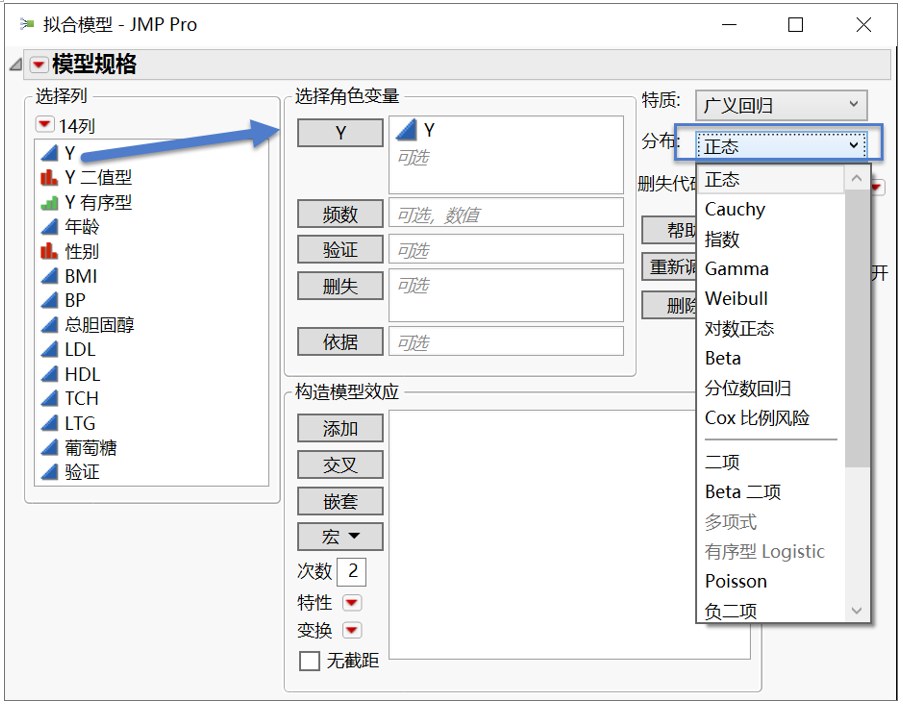
Task: Click the JMP icon in the title bar
Action: click(x=26, y=22)
